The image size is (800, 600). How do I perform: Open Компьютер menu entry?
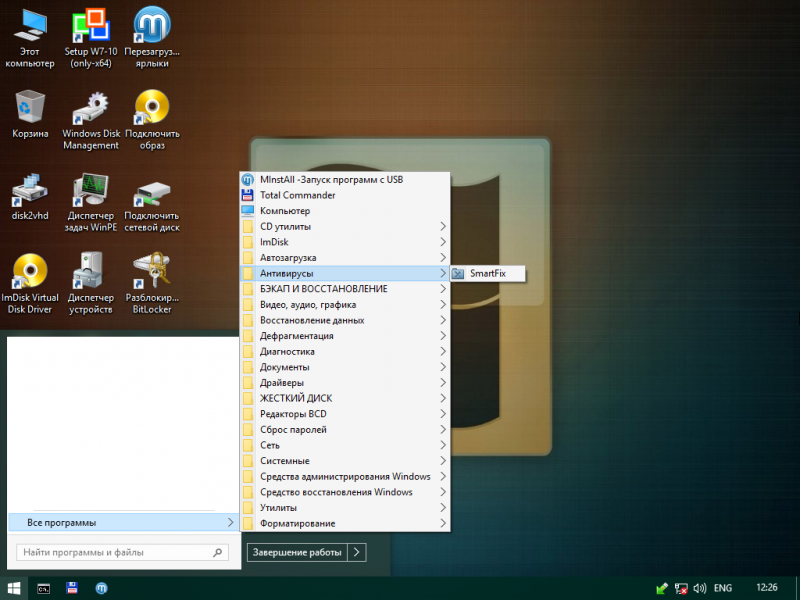(345, 211)
